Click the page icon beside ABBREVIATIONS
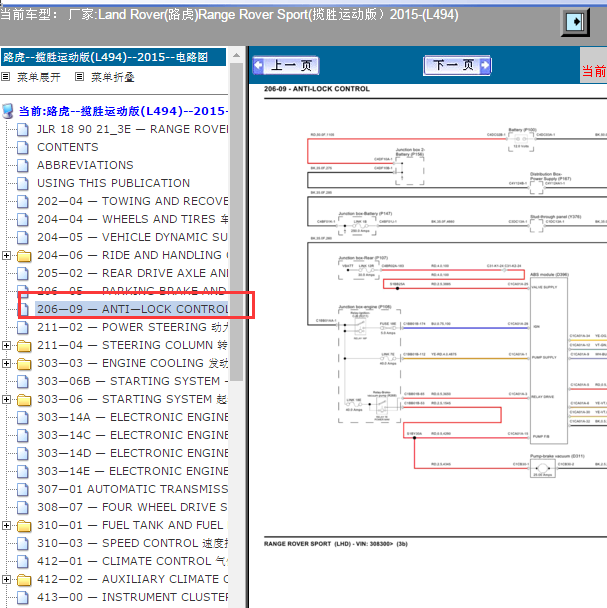607x608 pixels. 23,166
